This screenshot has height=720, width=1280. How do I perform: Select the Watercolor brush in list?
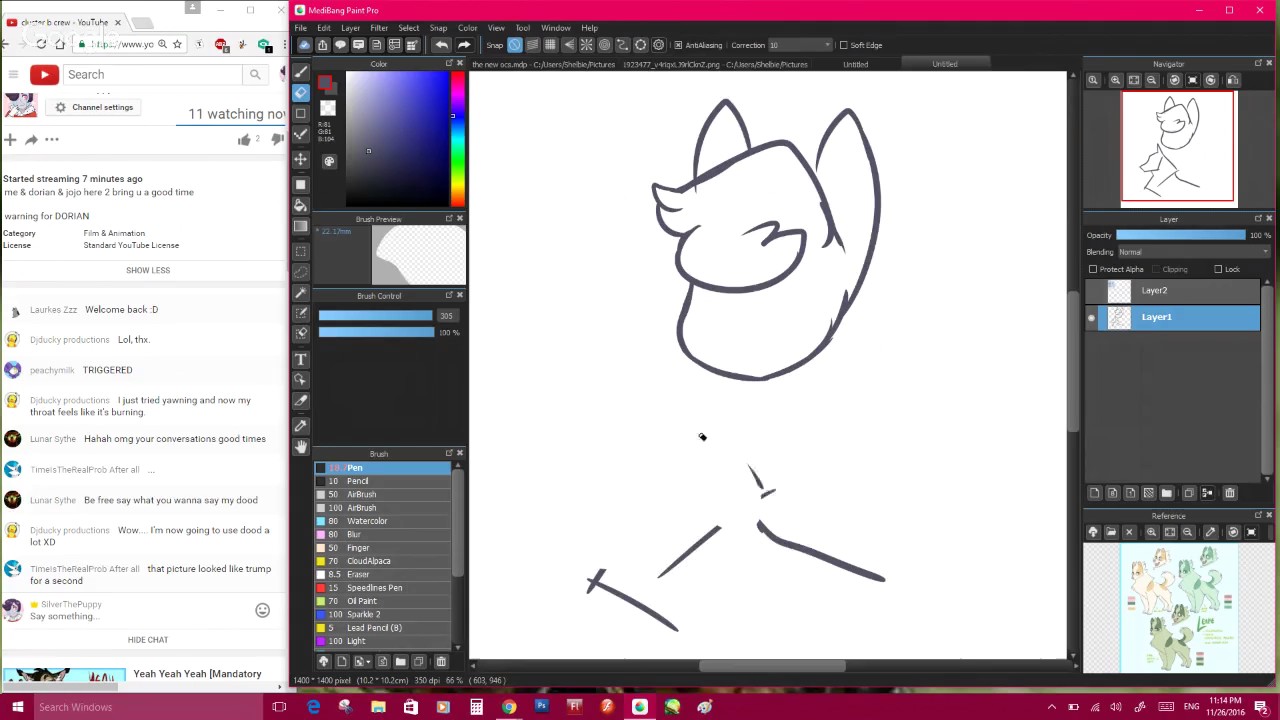(x=384, y=521)
